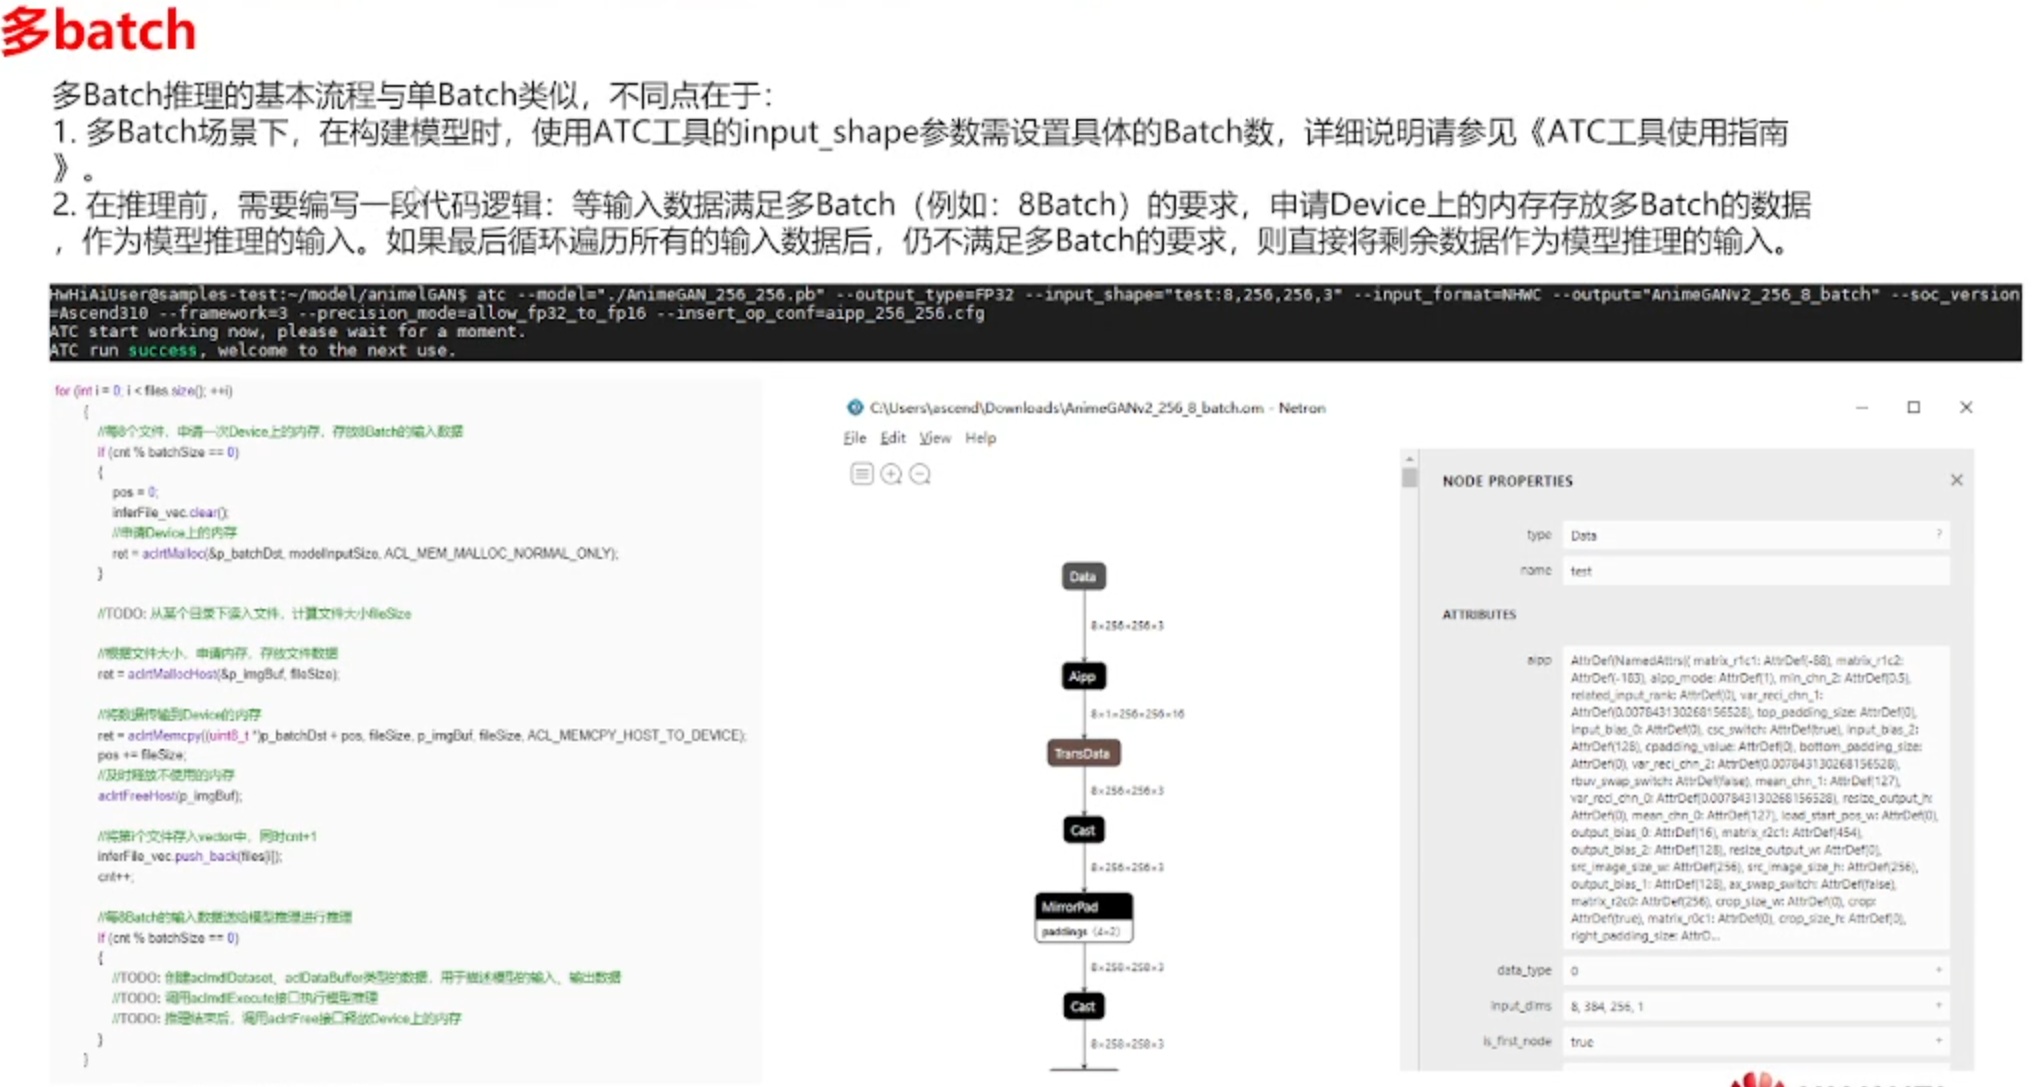Click the type field showing Data
The width and height of the screenshot is (2036, 1087).
pos(1755,535)
